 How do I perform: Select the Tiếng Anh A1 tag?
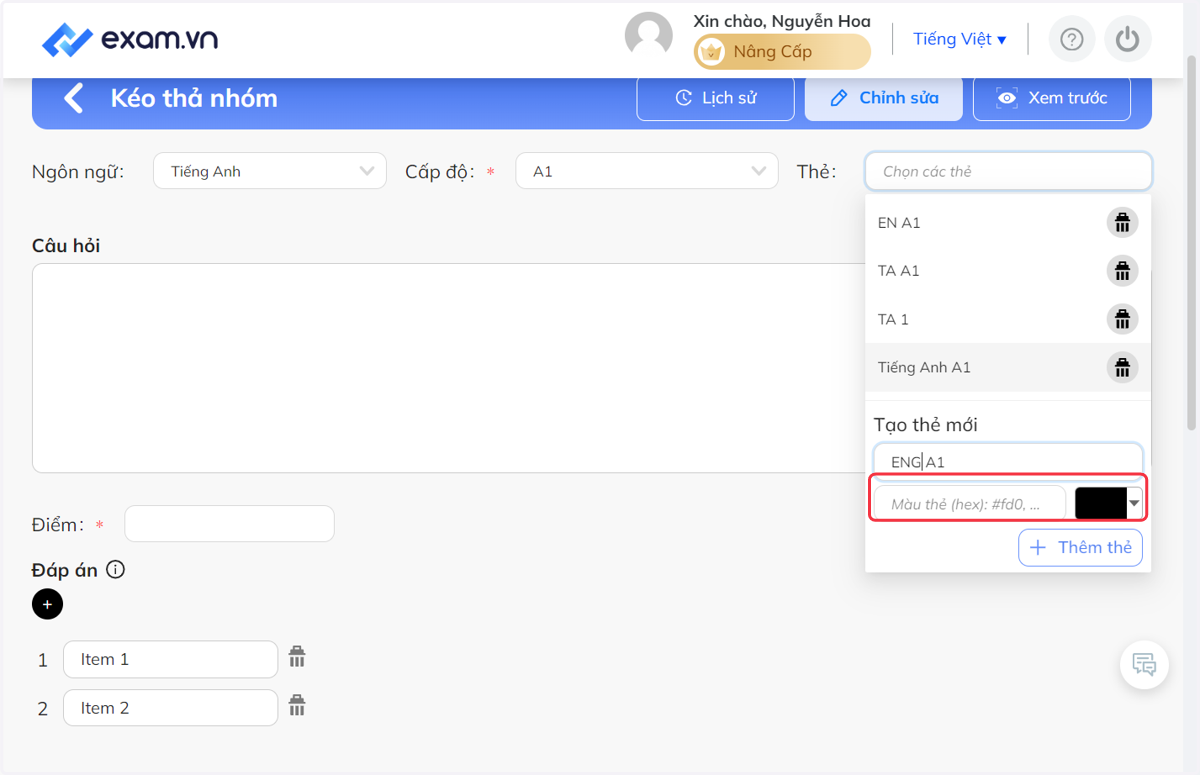click(985, 367)
